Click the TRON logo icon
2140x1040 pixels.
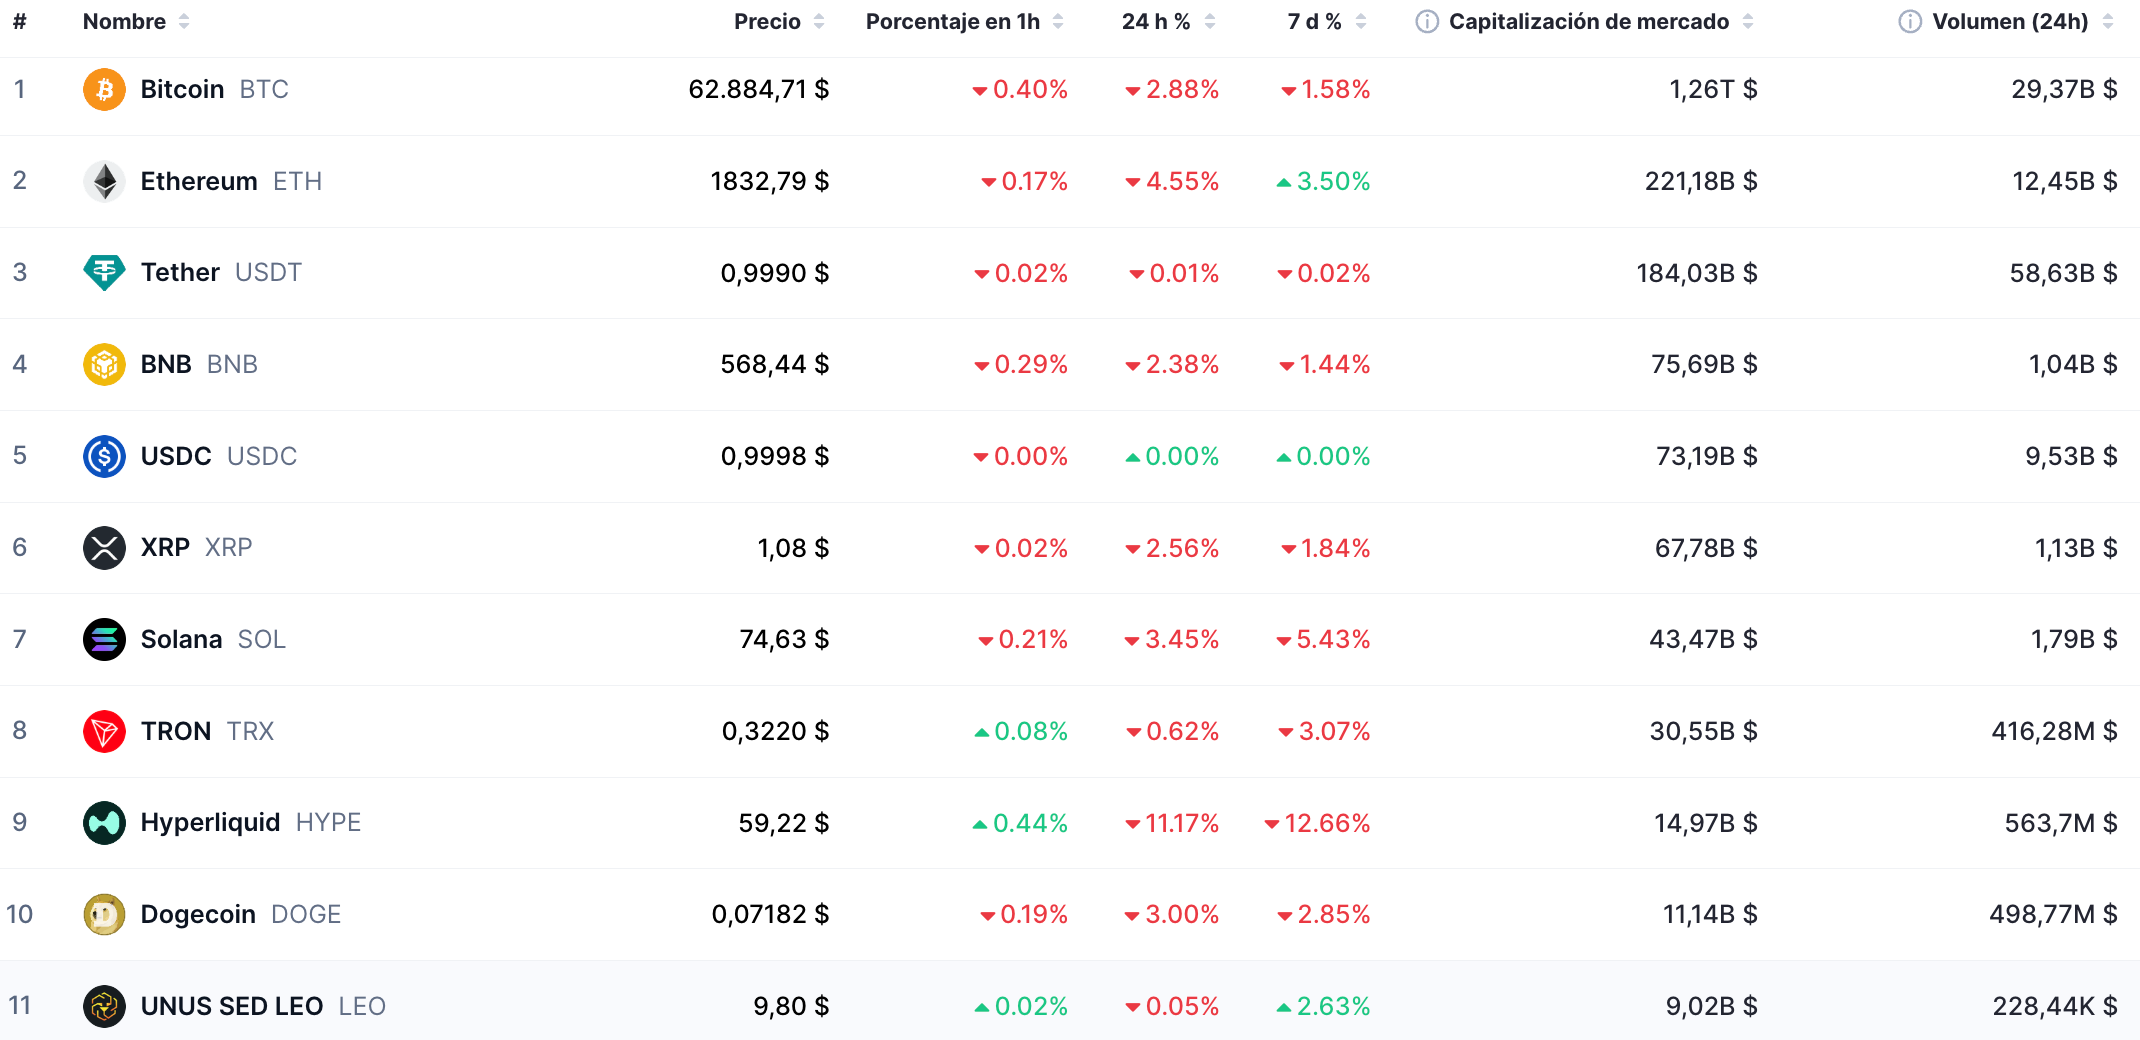coord(104,731)
